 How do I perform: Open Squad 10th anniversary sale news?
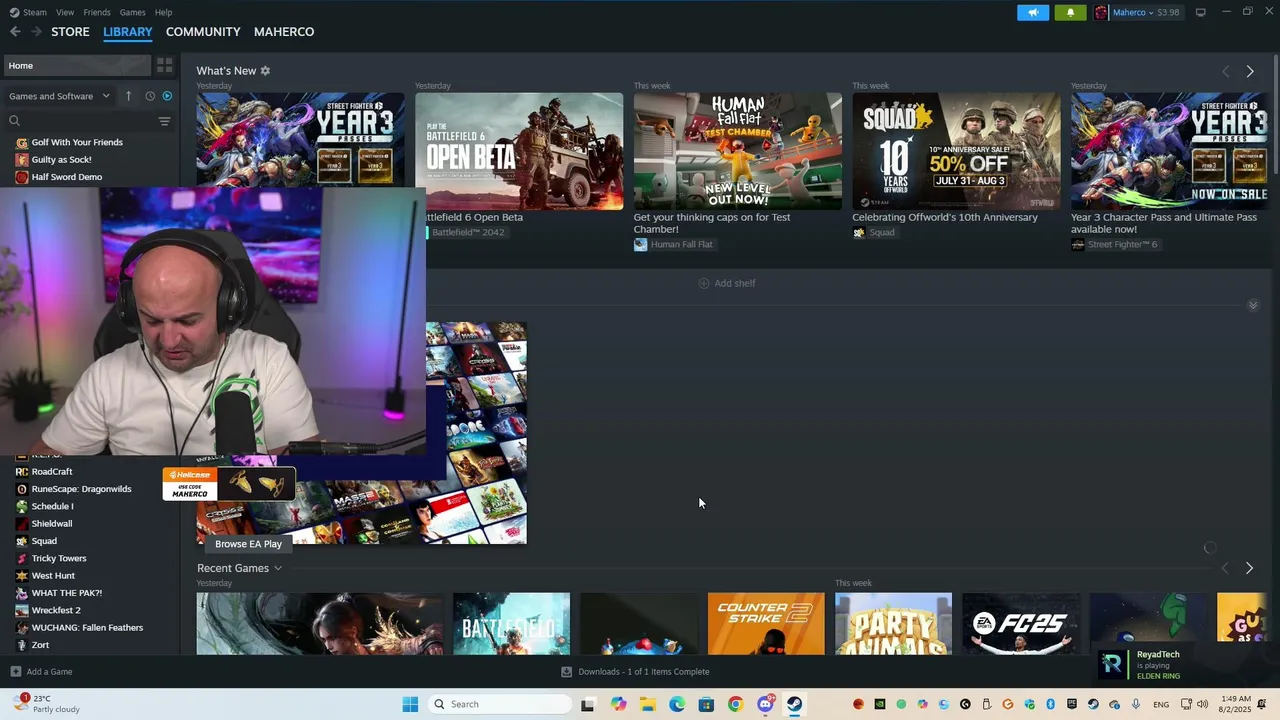[x=956, y=151]
